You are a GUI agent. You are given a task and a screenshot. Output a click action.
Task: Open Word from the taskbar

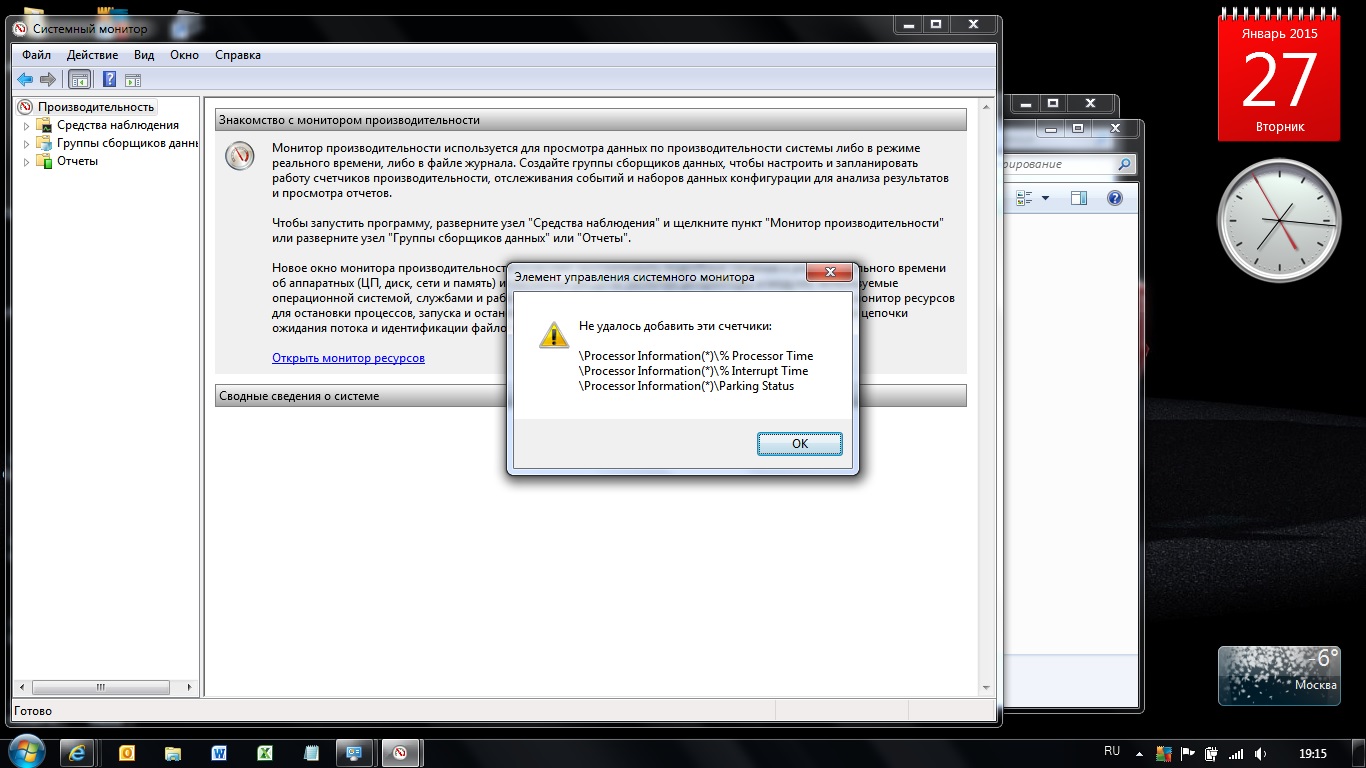click(220, 753)
